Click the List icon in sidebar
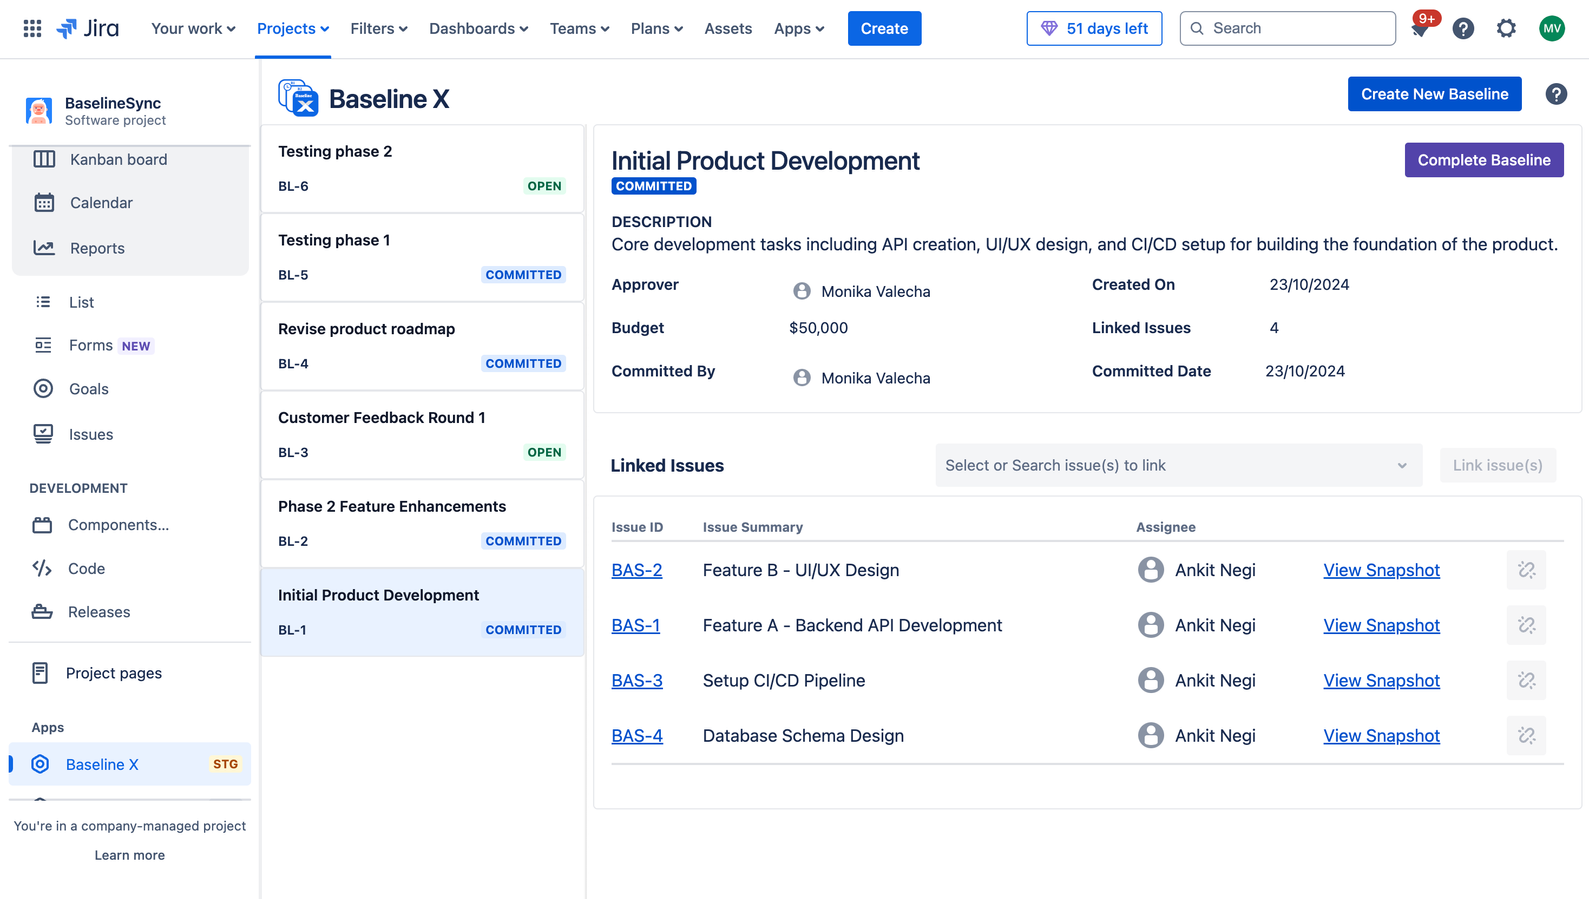This screenshot has width=1589, height=899. 43,302
